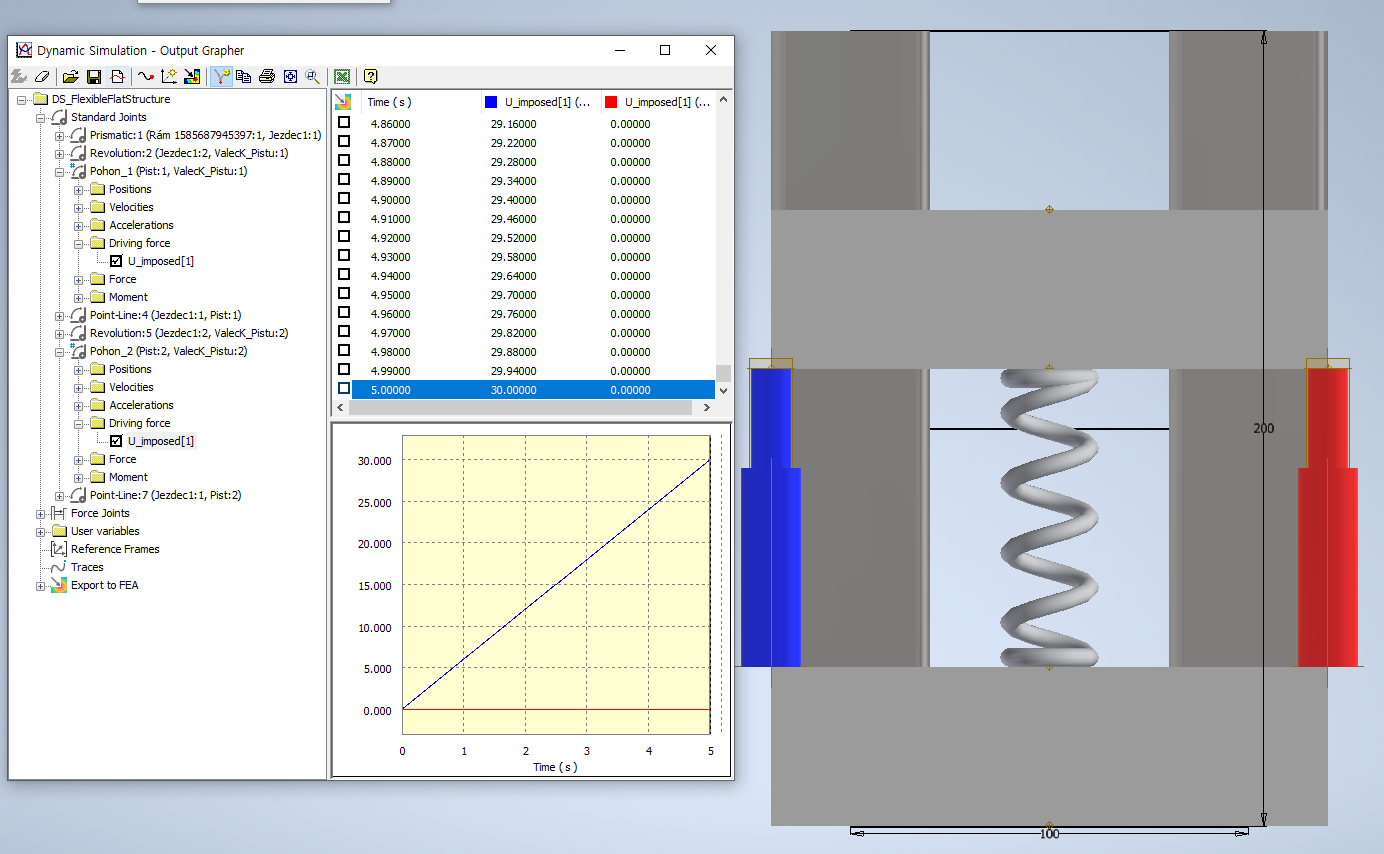
Task: Click the red U_imposed[1] column header
Action: coord(659,102)
